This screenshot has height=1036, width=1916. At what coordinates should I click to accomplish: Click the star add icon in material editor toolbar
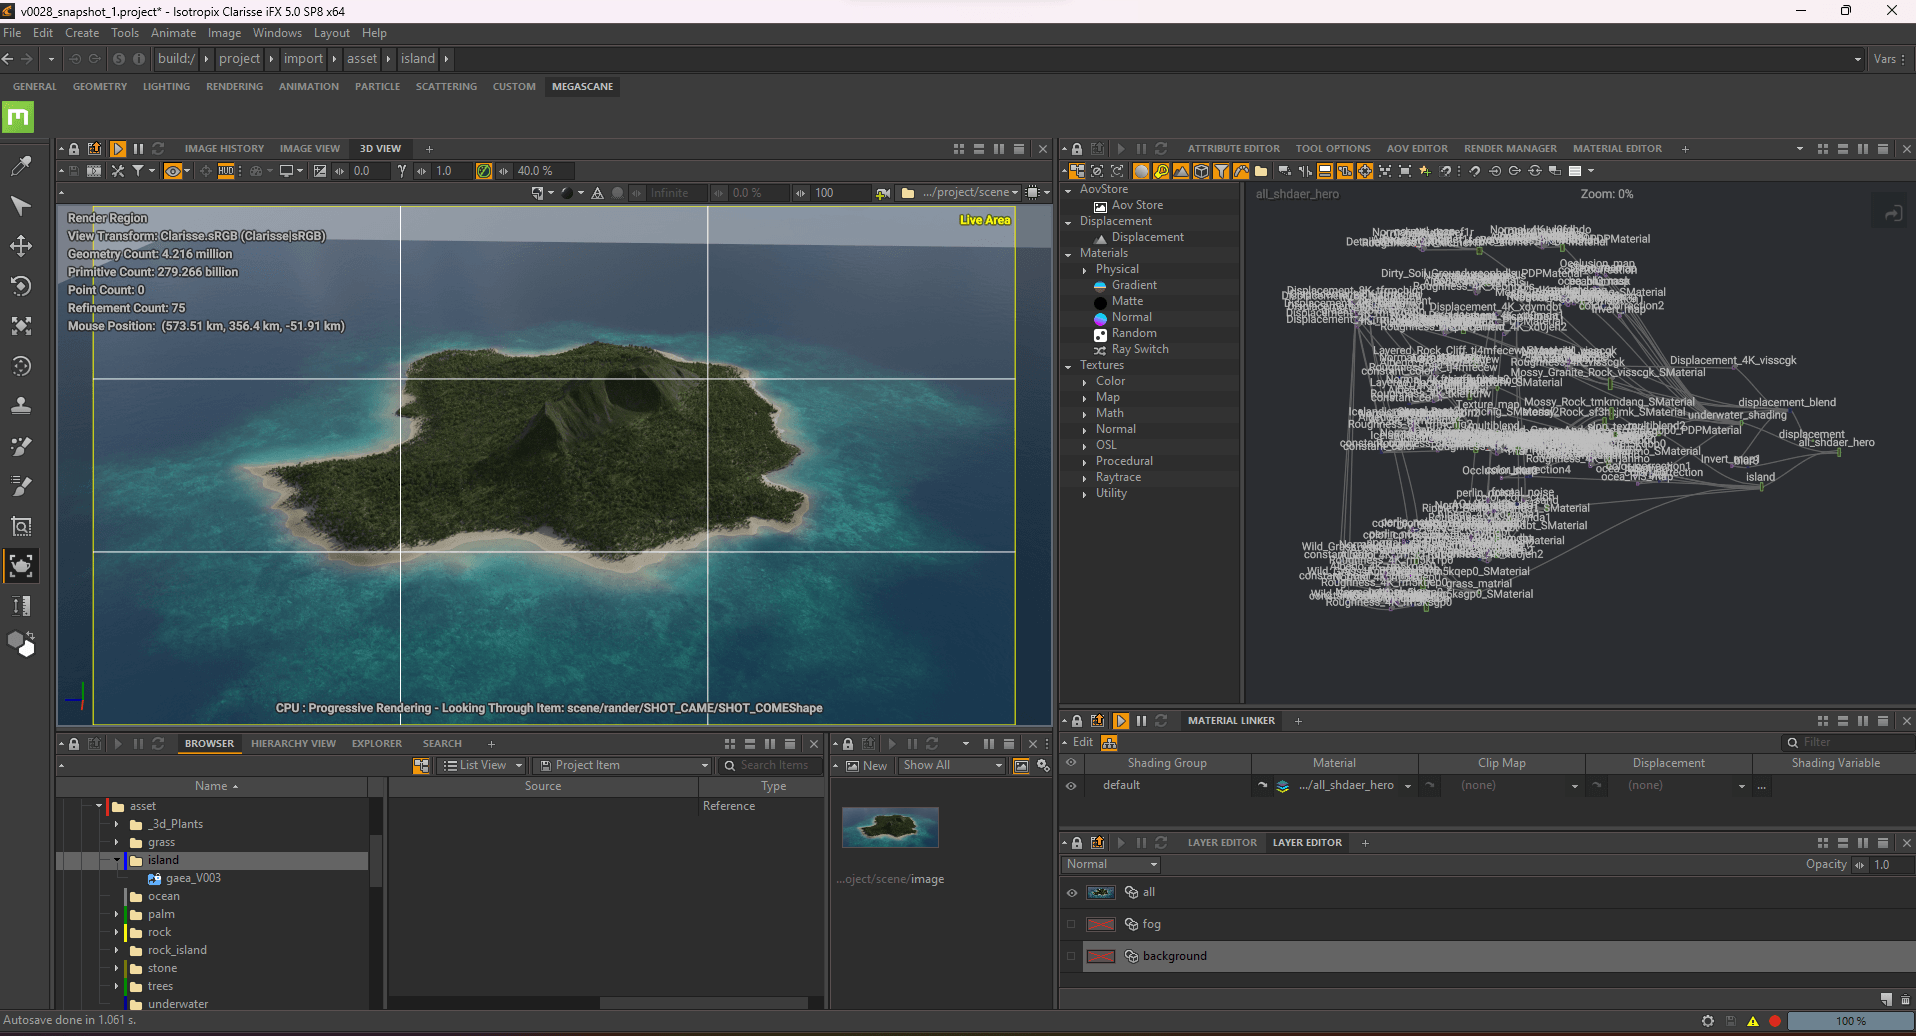(1425, 171)
